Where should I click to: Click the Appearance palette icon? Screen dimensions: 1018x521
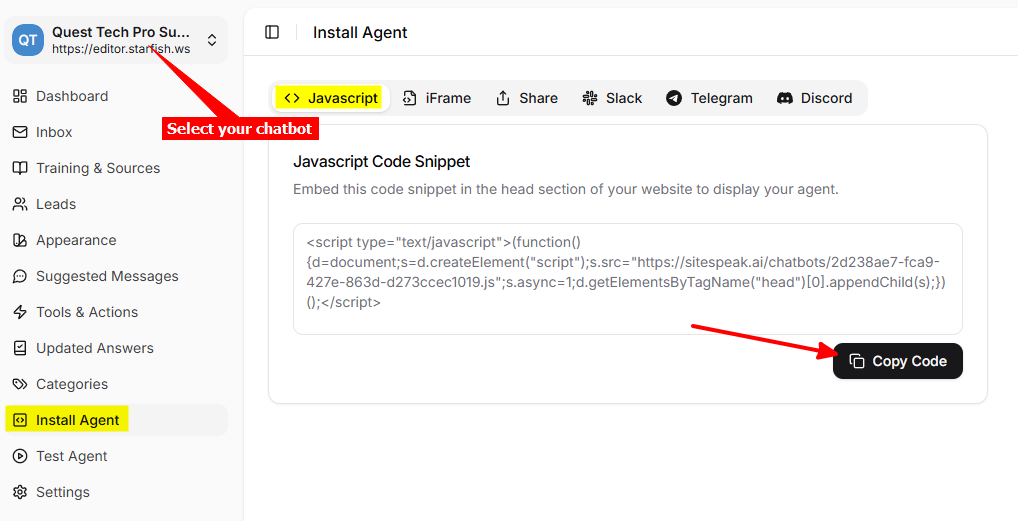point(19,240)
